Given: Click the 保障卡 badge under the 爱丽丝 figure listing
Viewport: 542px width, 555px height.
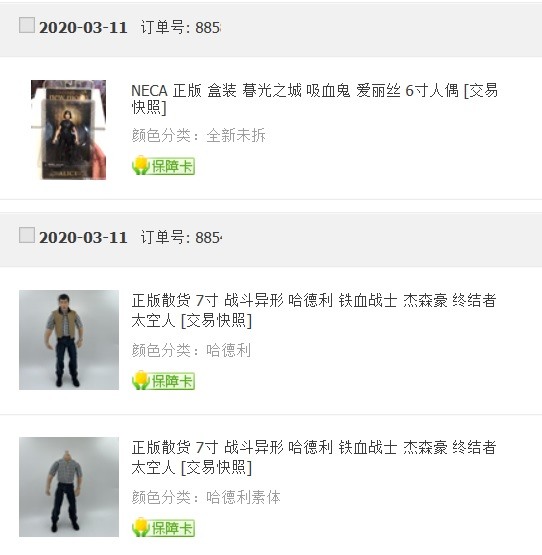Looking at the screenshot, I should [163, 166].
